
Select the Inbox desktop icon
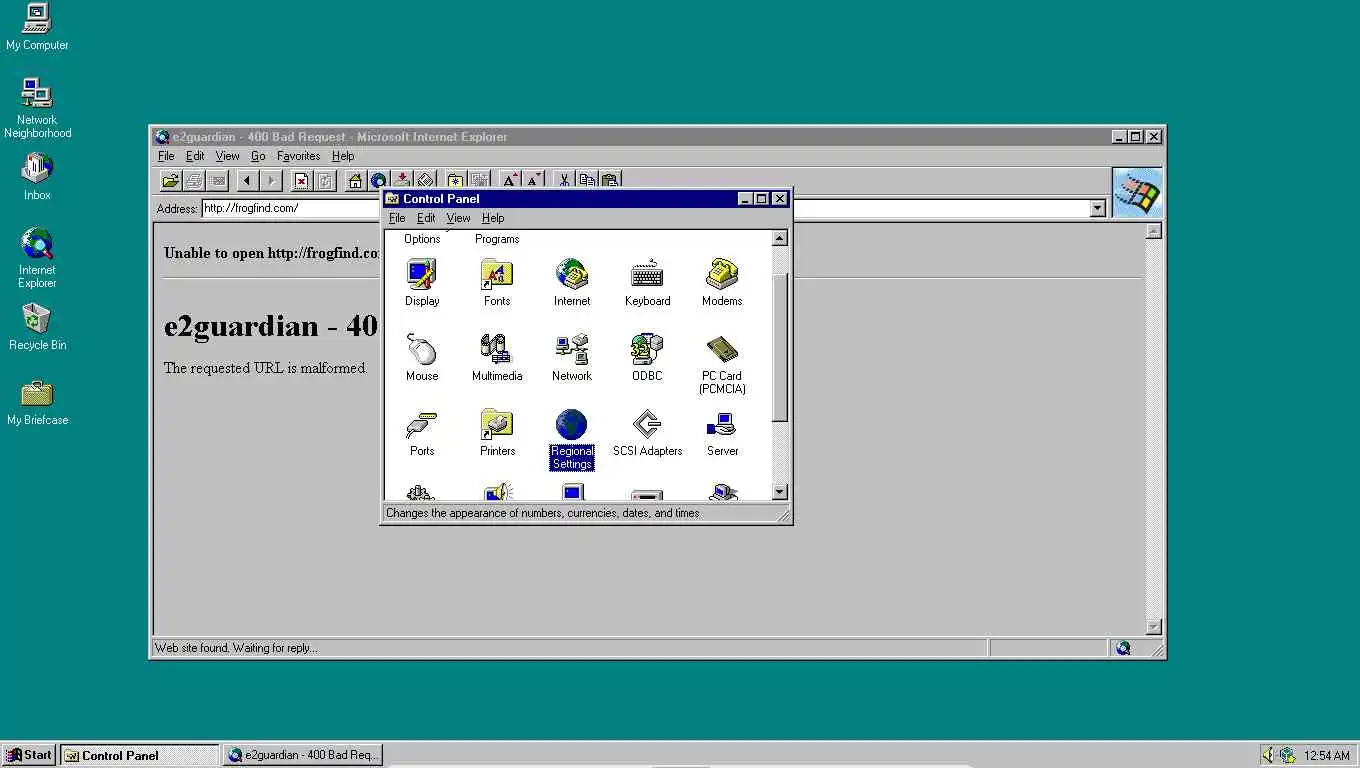(37, 176)
